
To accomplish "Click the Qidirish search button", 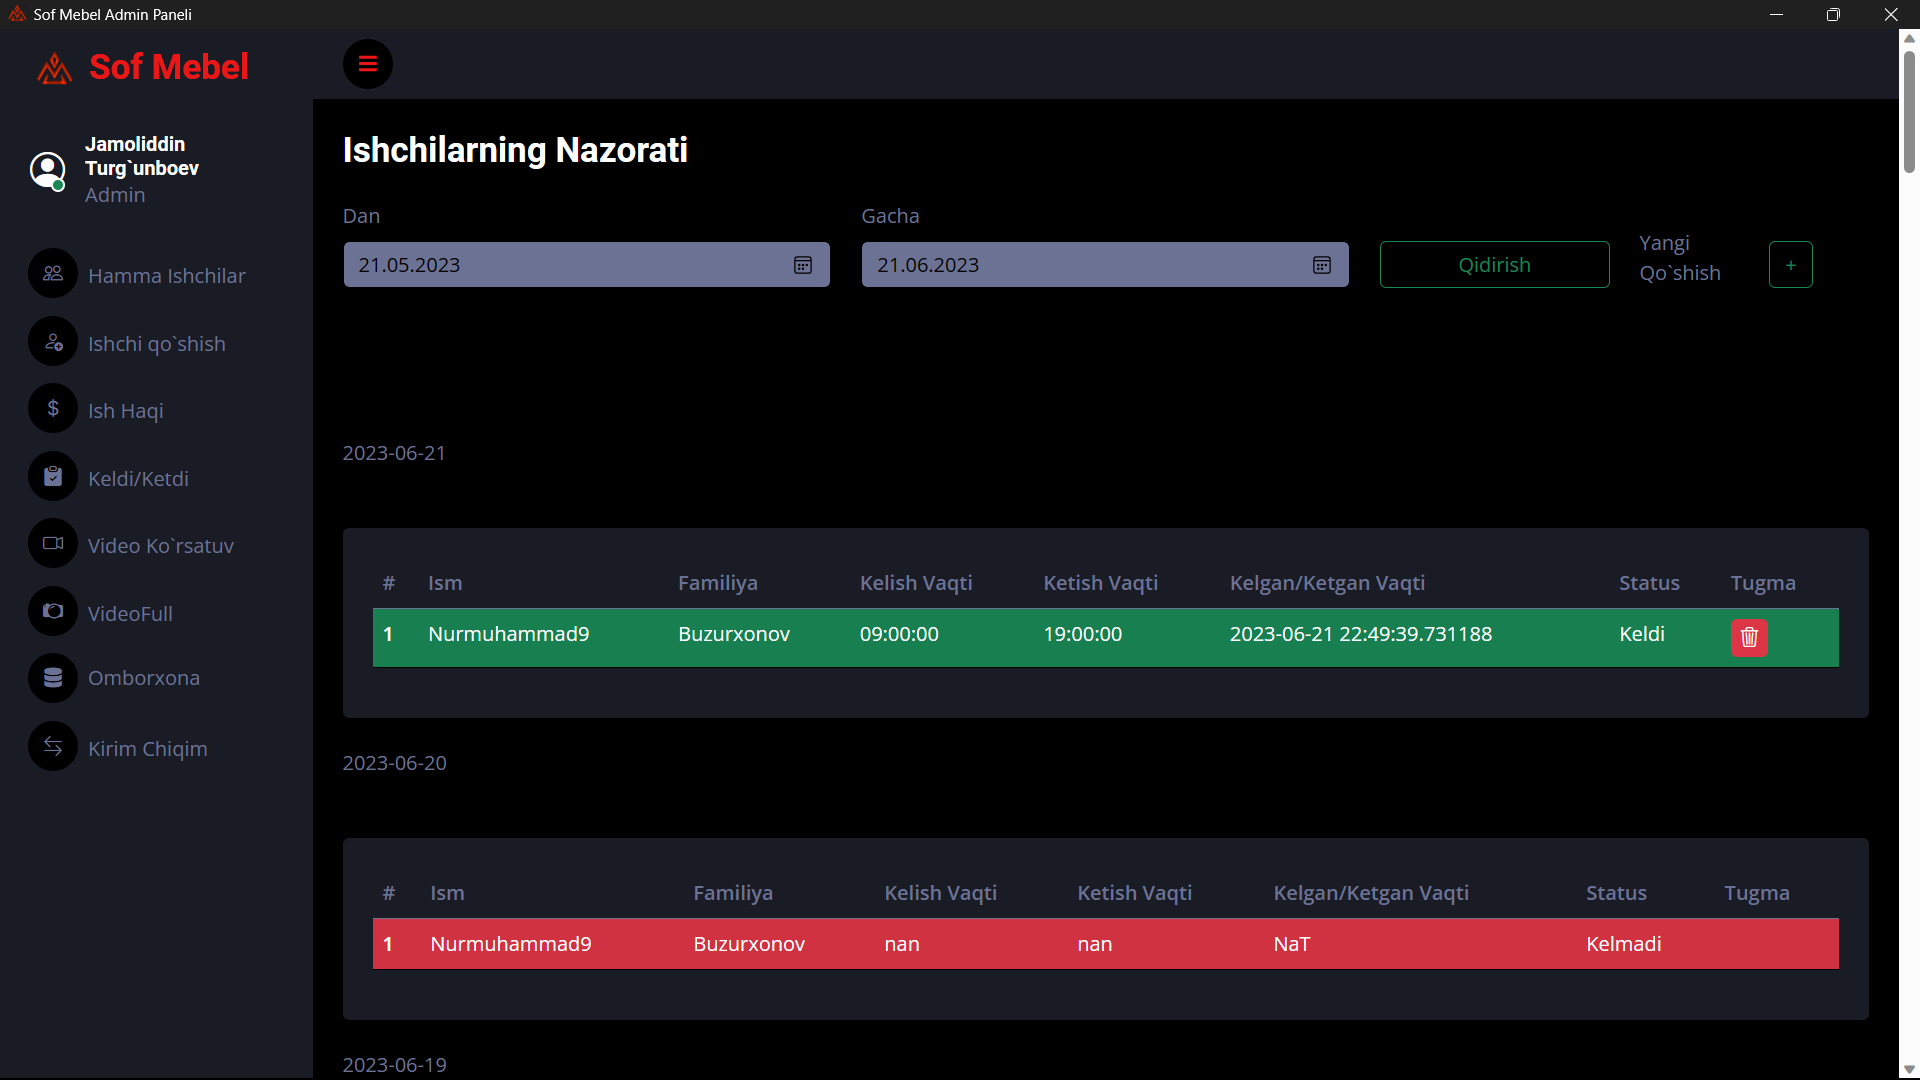I will pos(1494,265).
